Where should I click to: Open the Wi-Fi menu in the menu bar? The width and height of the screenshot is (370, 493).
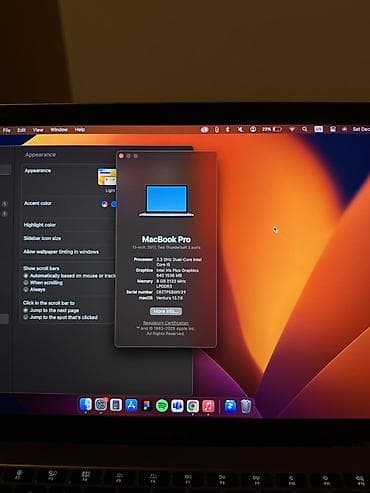[x=292, y=129]
